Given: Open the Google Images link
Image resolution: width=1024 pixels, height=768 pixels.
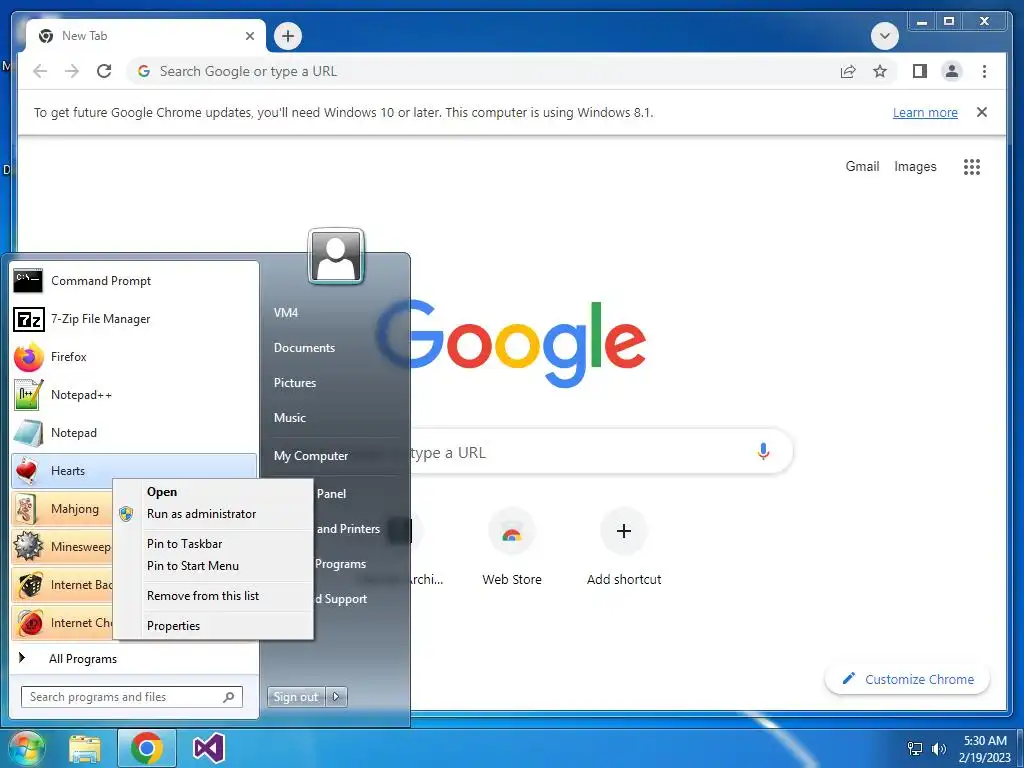Looking at the screenshot, I should pyautogui.click(x=915, y=167).
